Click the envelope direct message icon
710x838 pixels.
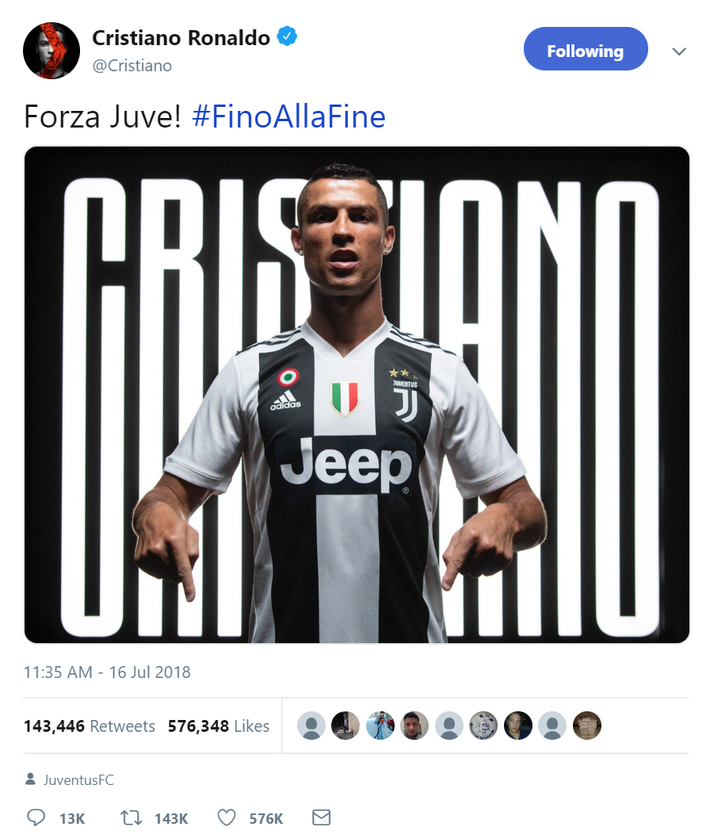(x=321, y=818)
